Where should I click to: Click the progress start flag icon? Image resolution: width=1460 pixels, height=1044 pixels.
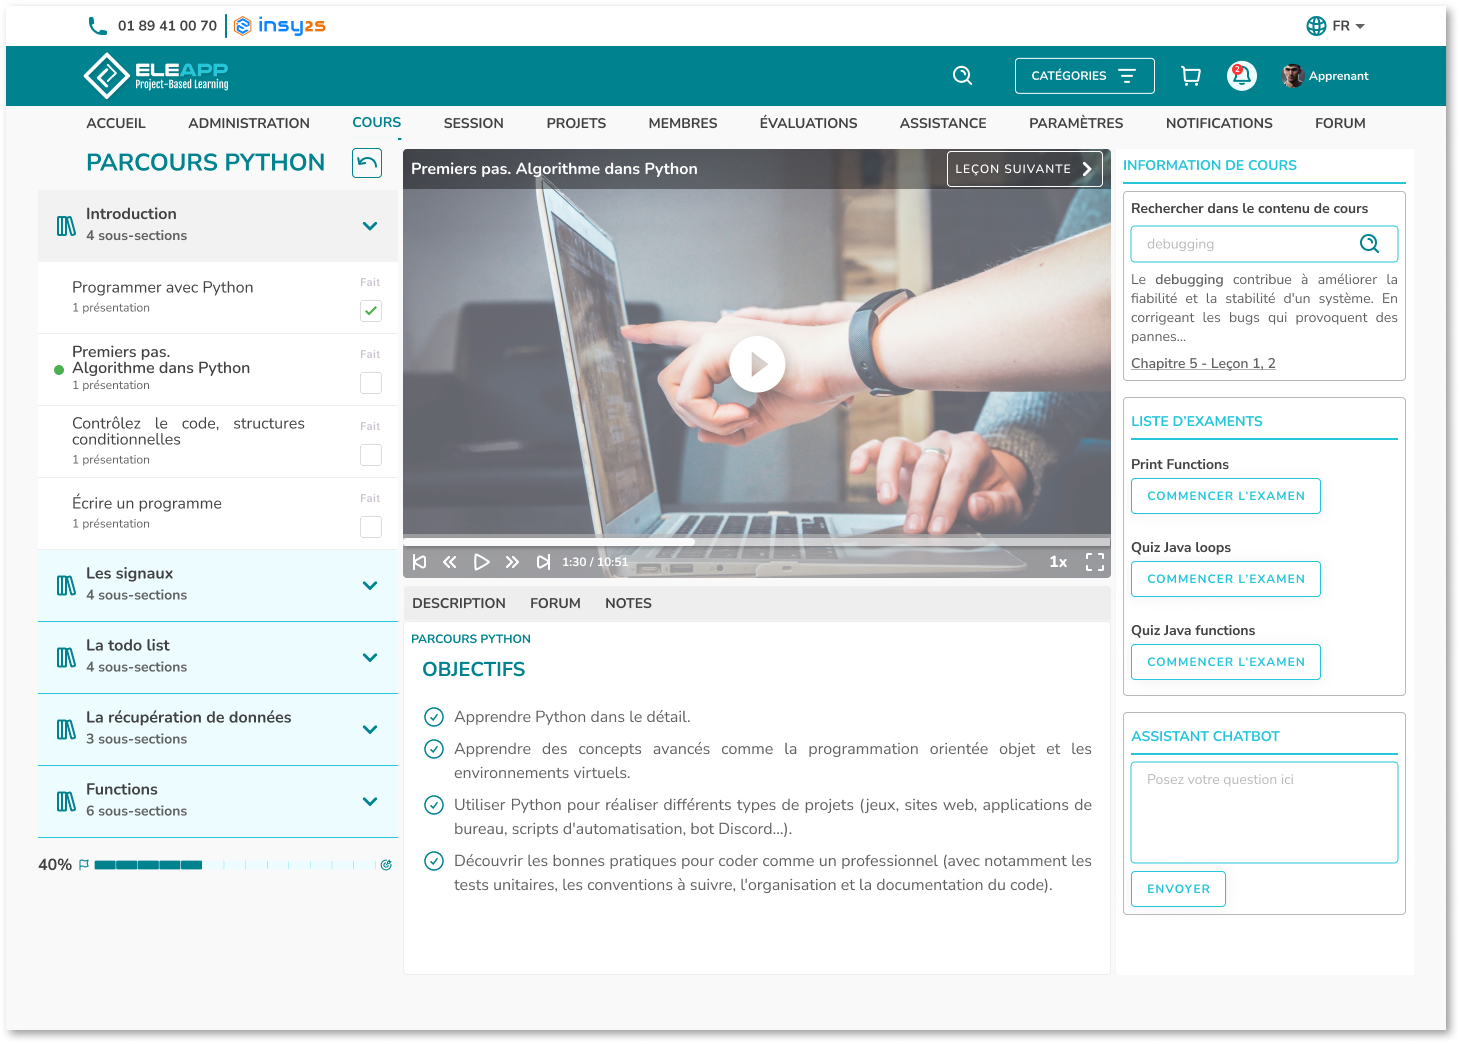tap(84, 865)
